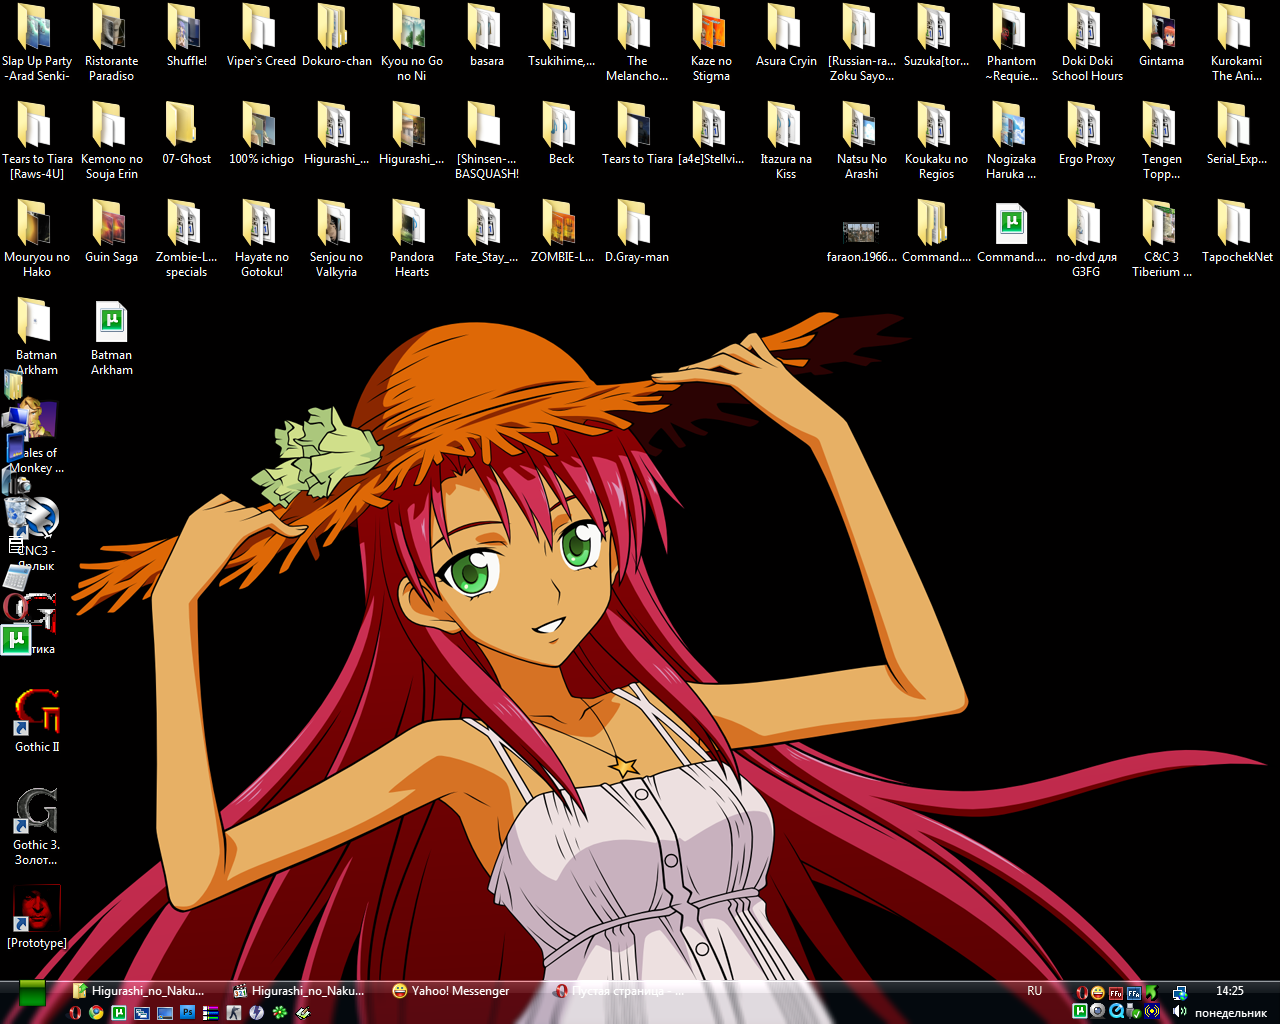Open the Asura Cryin folder
1280x1024 pixels.
click(x=786, y=36)
